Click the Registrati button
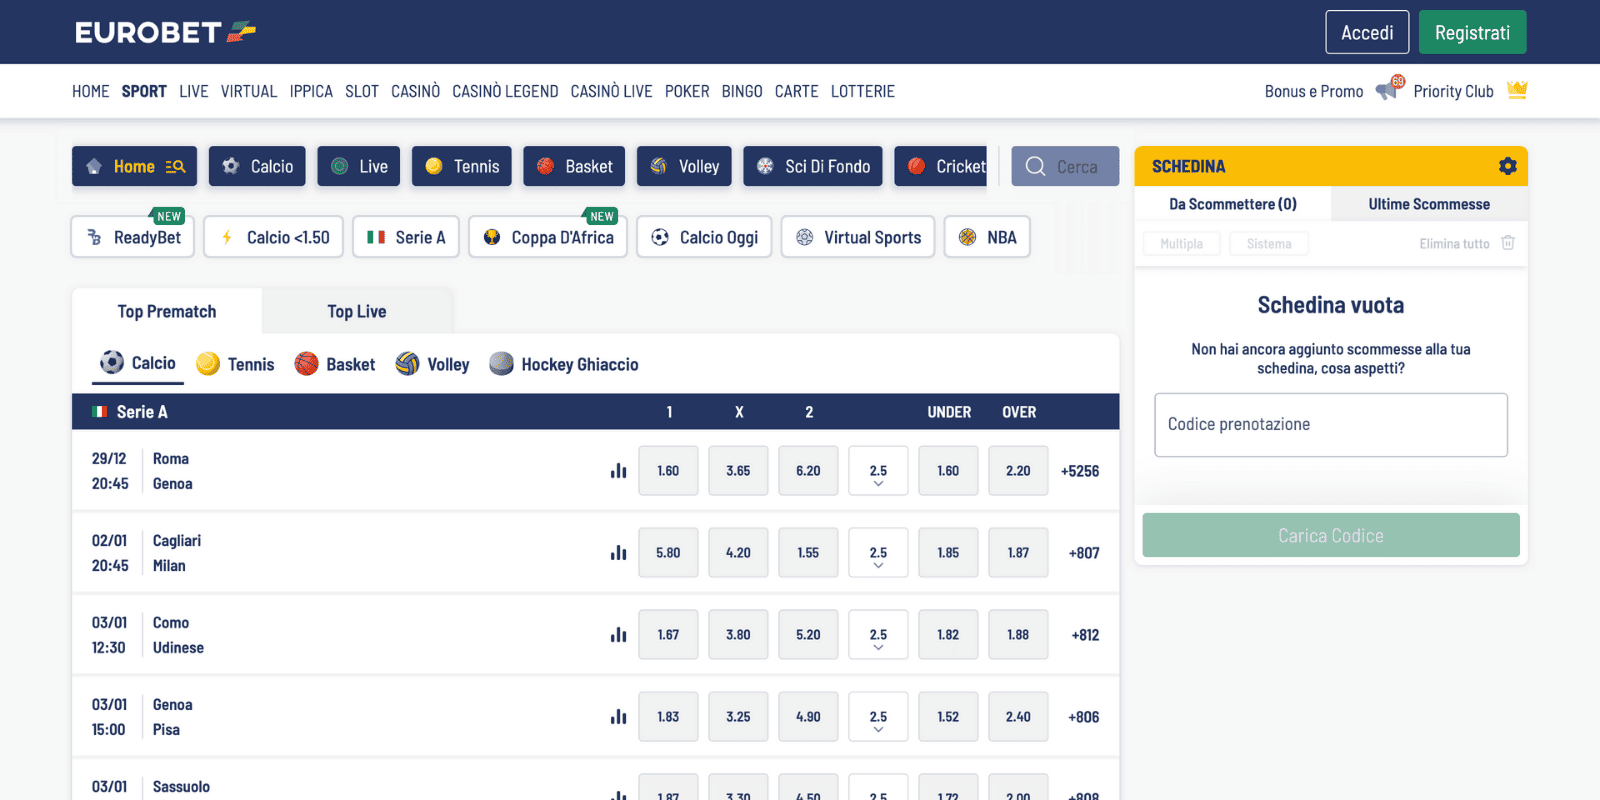1600x800 pixels. pos(1473,32)
